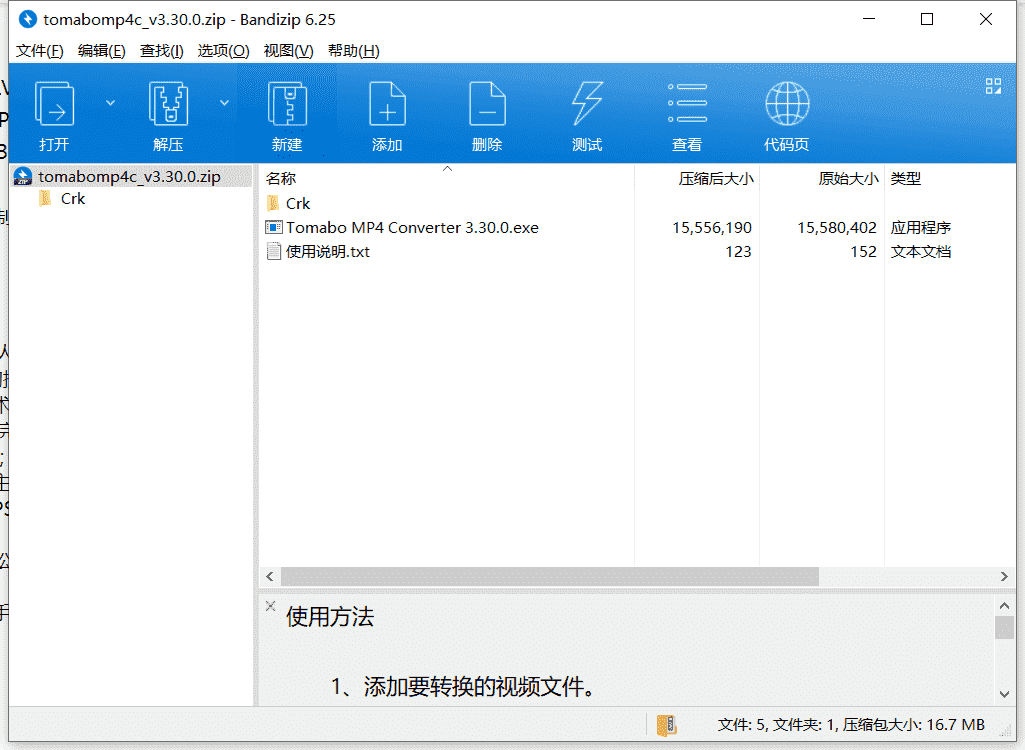1025x750 pixels.
Task: Click the 使用方法 heading in preview
Action: [329, 617]
